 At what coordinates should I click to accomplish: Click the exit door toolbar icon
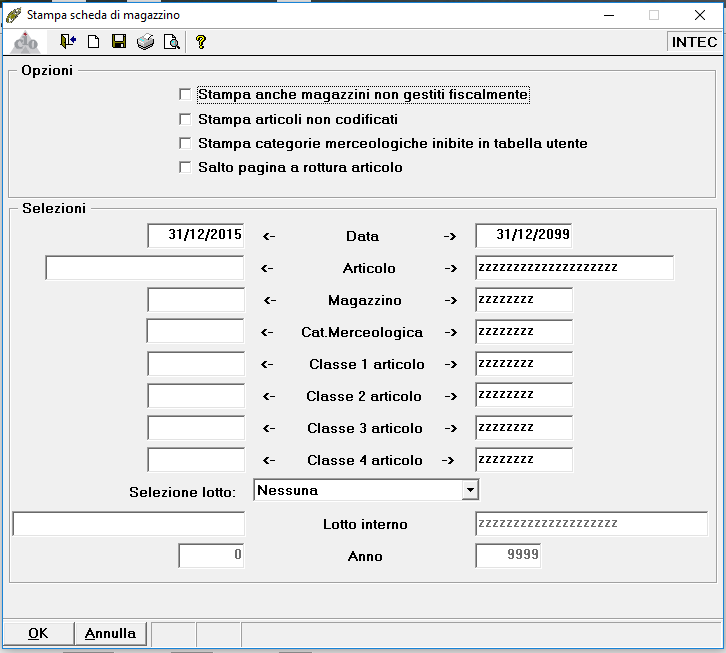tap(68, 42)
